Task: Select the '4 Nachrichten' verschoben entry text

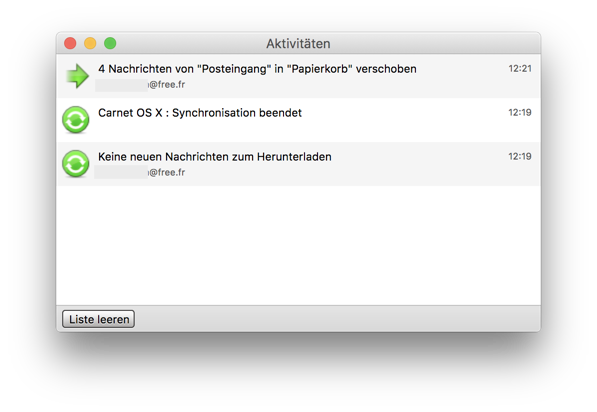Action: (x=257, y=69)
